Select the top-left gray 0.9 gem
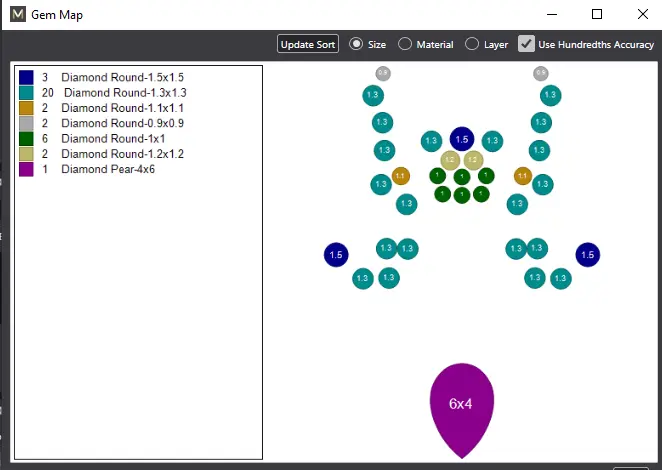Image resolution: width=662 pixels, height=470 pixels. 383,73
